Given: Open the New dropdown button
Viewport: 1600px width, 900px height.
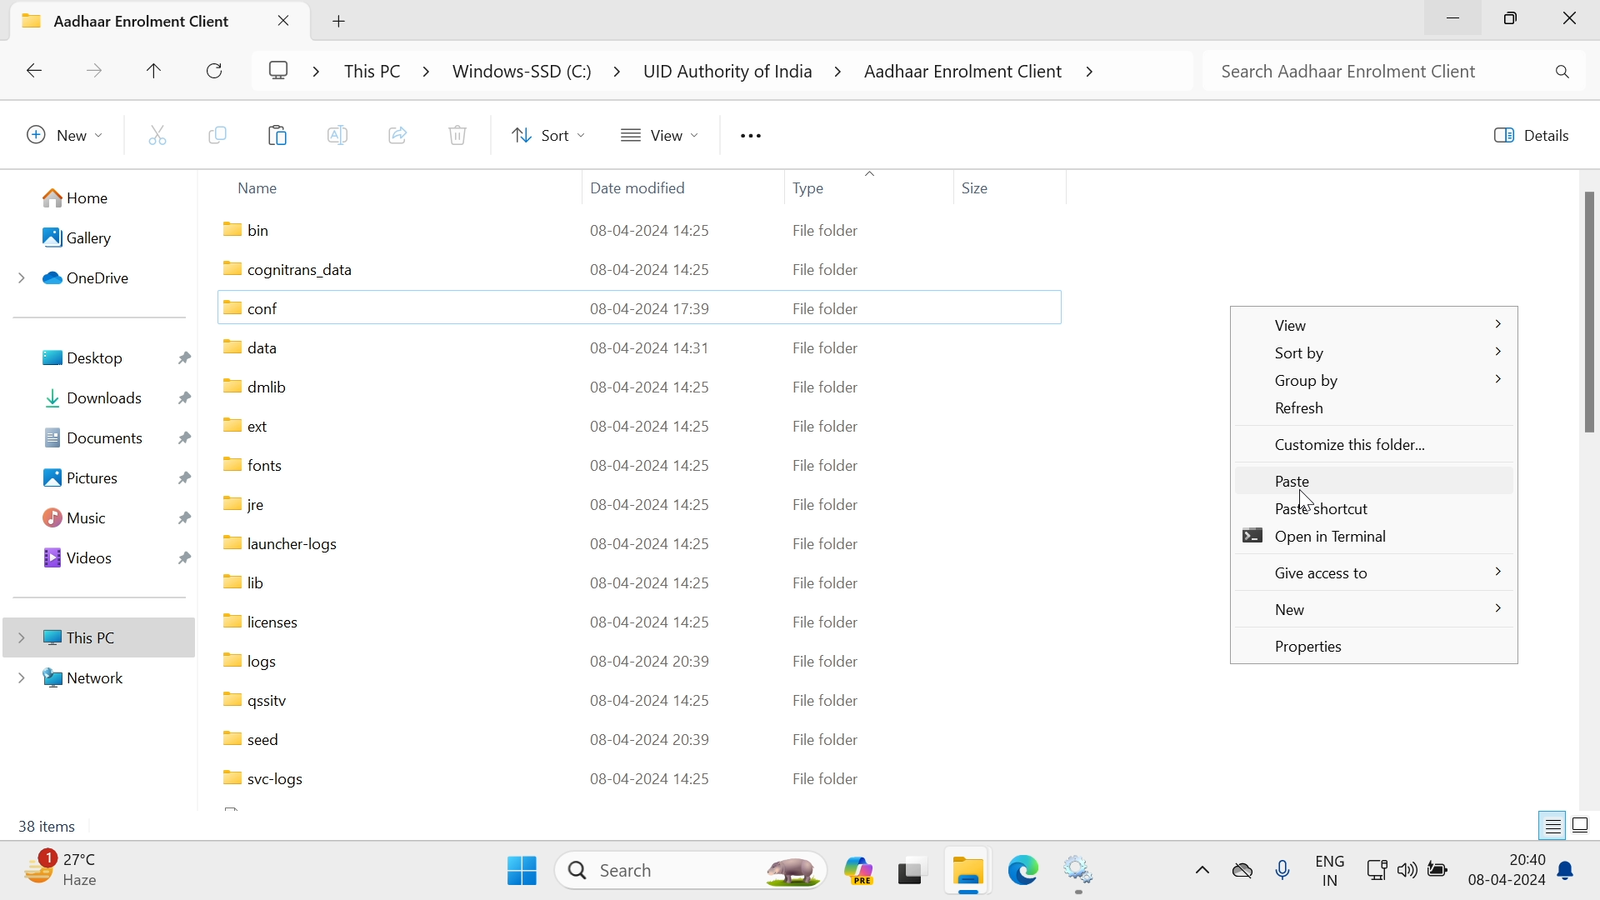Looking at the screenshot, I should click(x=65, y=135).
